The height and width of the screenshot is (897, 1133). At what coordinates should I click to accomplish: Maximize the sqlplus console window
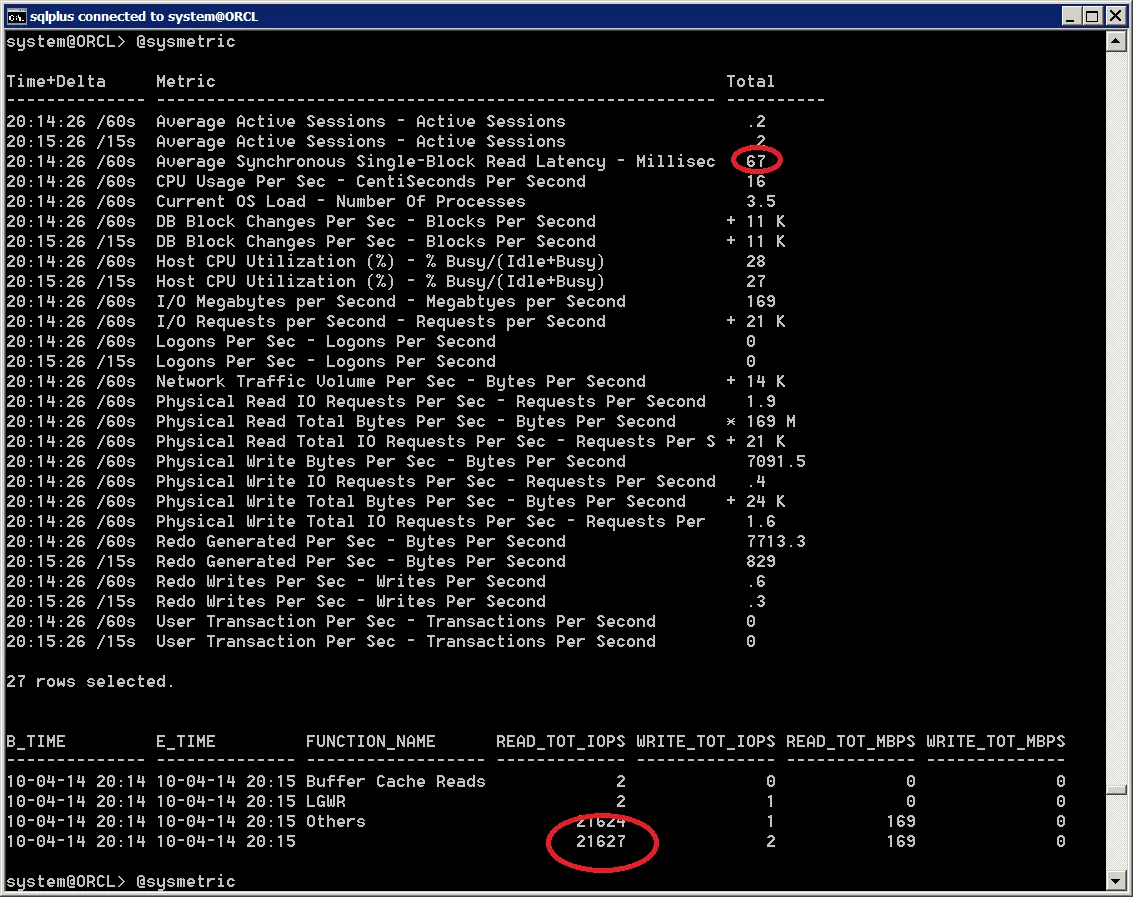coord(1092,16)
